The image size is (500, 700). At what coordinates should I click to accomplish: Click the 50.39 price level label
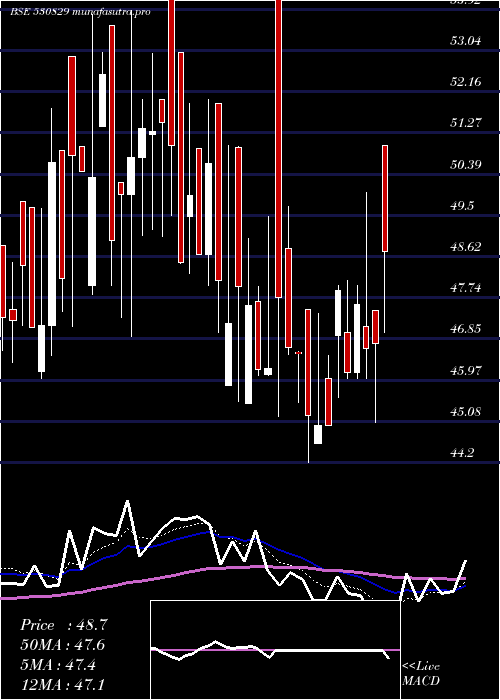pyautogui.click(x=466, y=165)
